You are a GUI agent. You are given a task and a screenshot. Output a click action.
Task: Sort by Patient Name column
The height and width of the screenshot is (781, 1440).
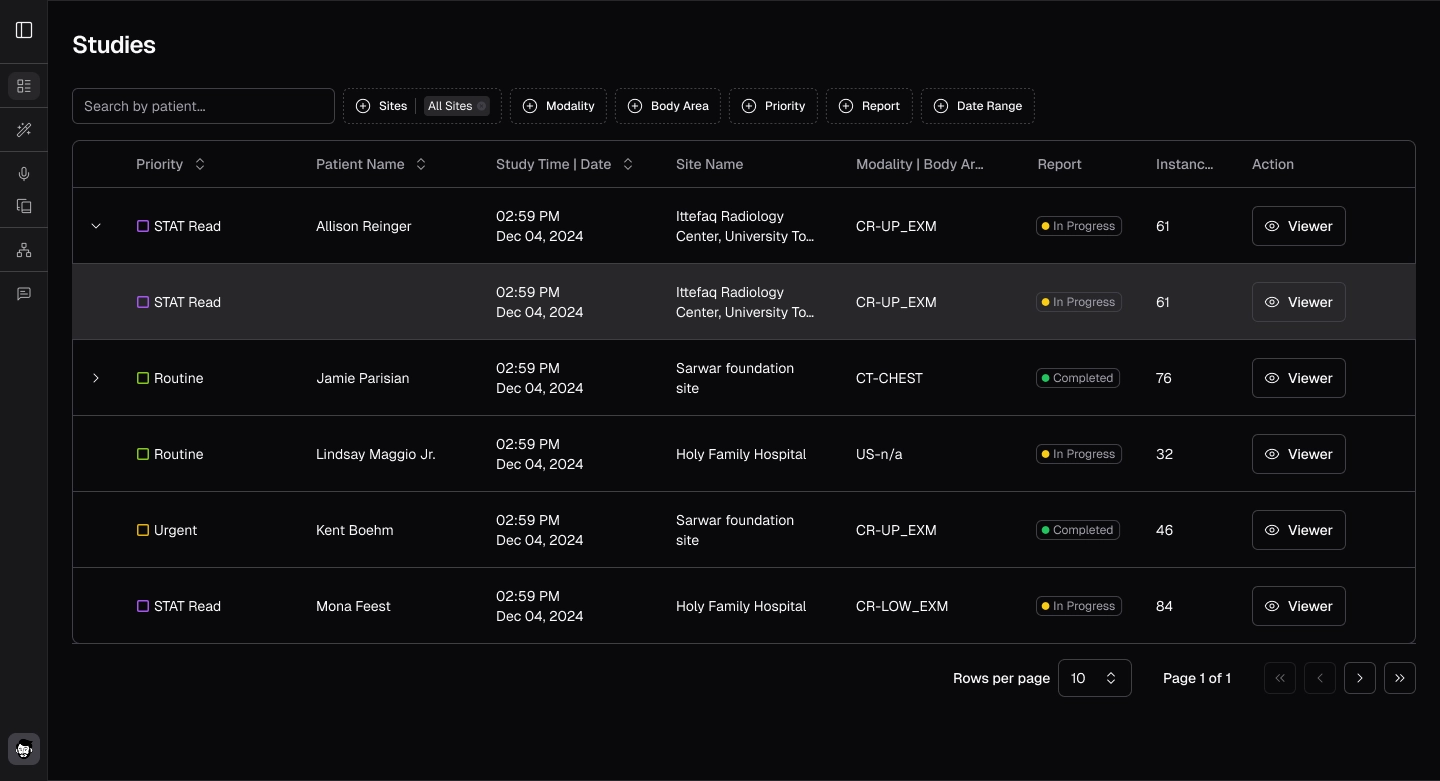[371, 164]
